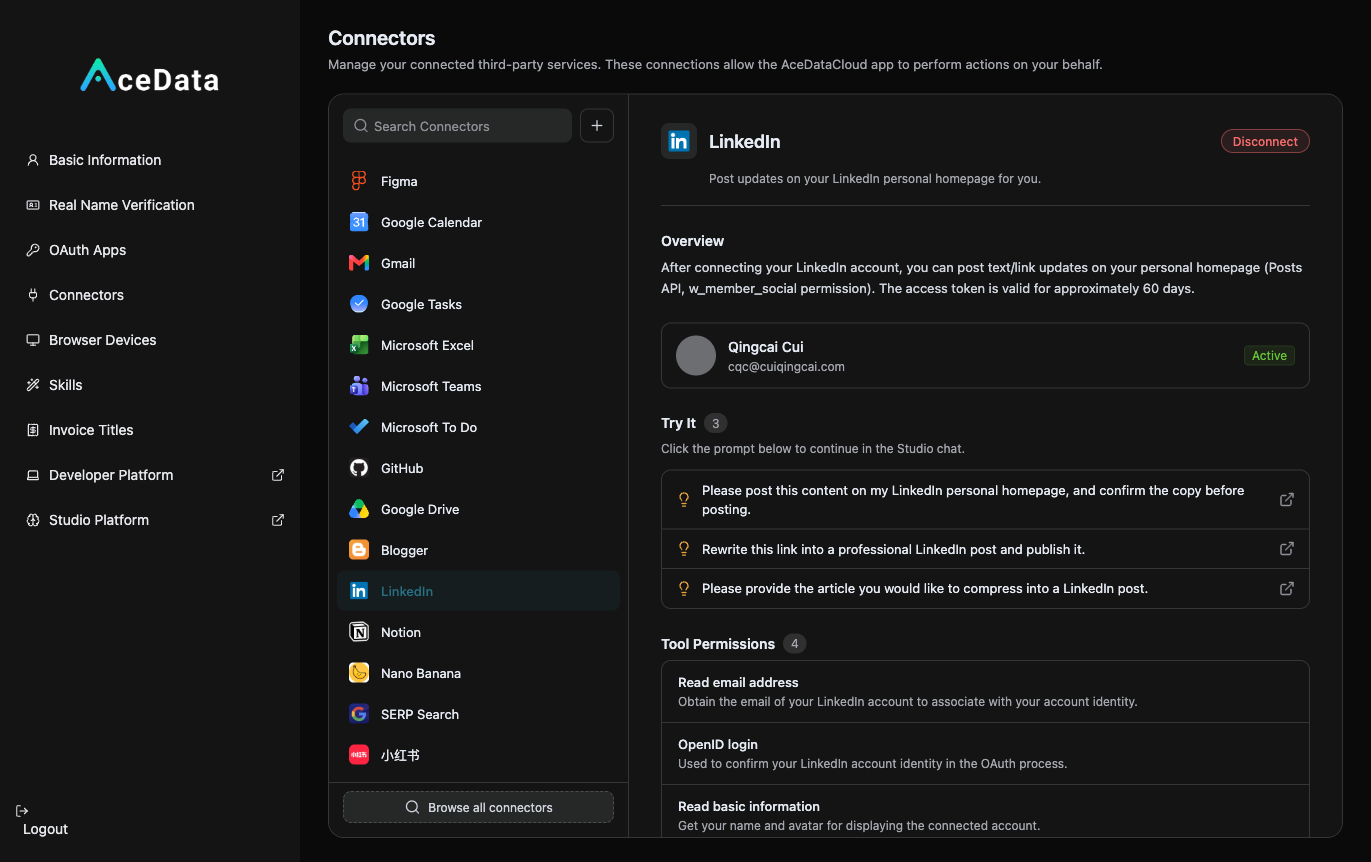Click email cqc@cuiqingcai.com text

coord(786,367)
